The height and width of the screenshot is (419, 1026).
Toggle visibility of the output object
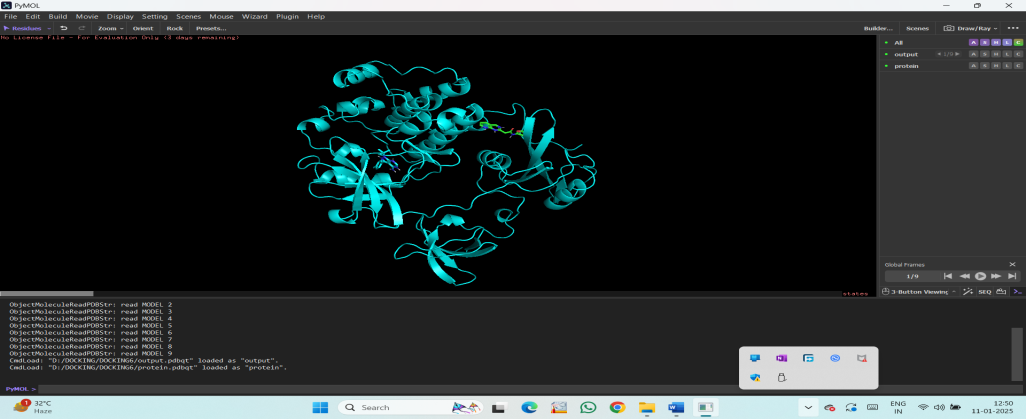click(886, 54)
